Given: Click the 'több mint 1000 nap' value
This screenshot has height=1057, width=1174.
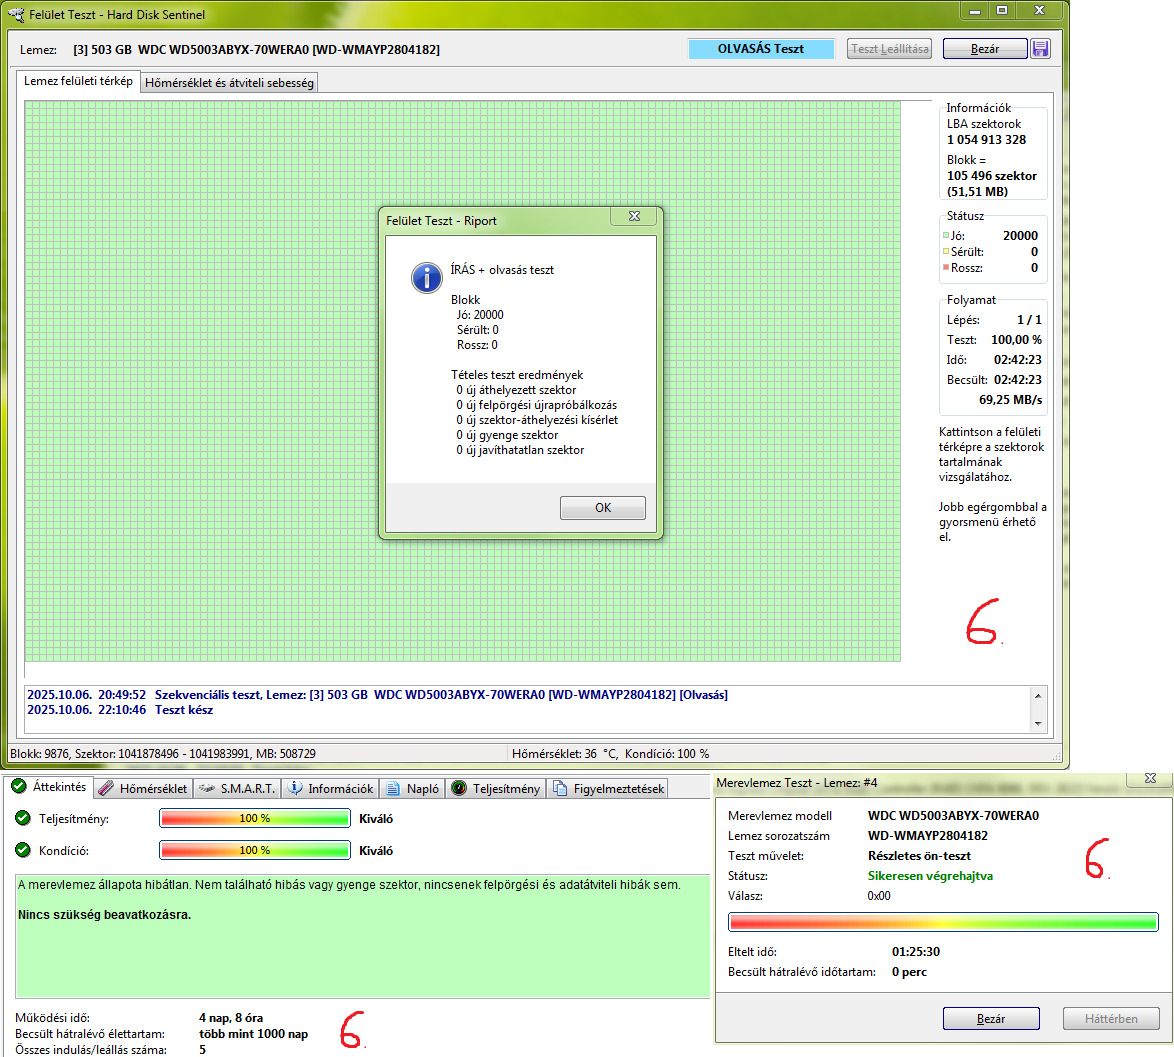Looking at the screenshot, I should [253, 1034].
